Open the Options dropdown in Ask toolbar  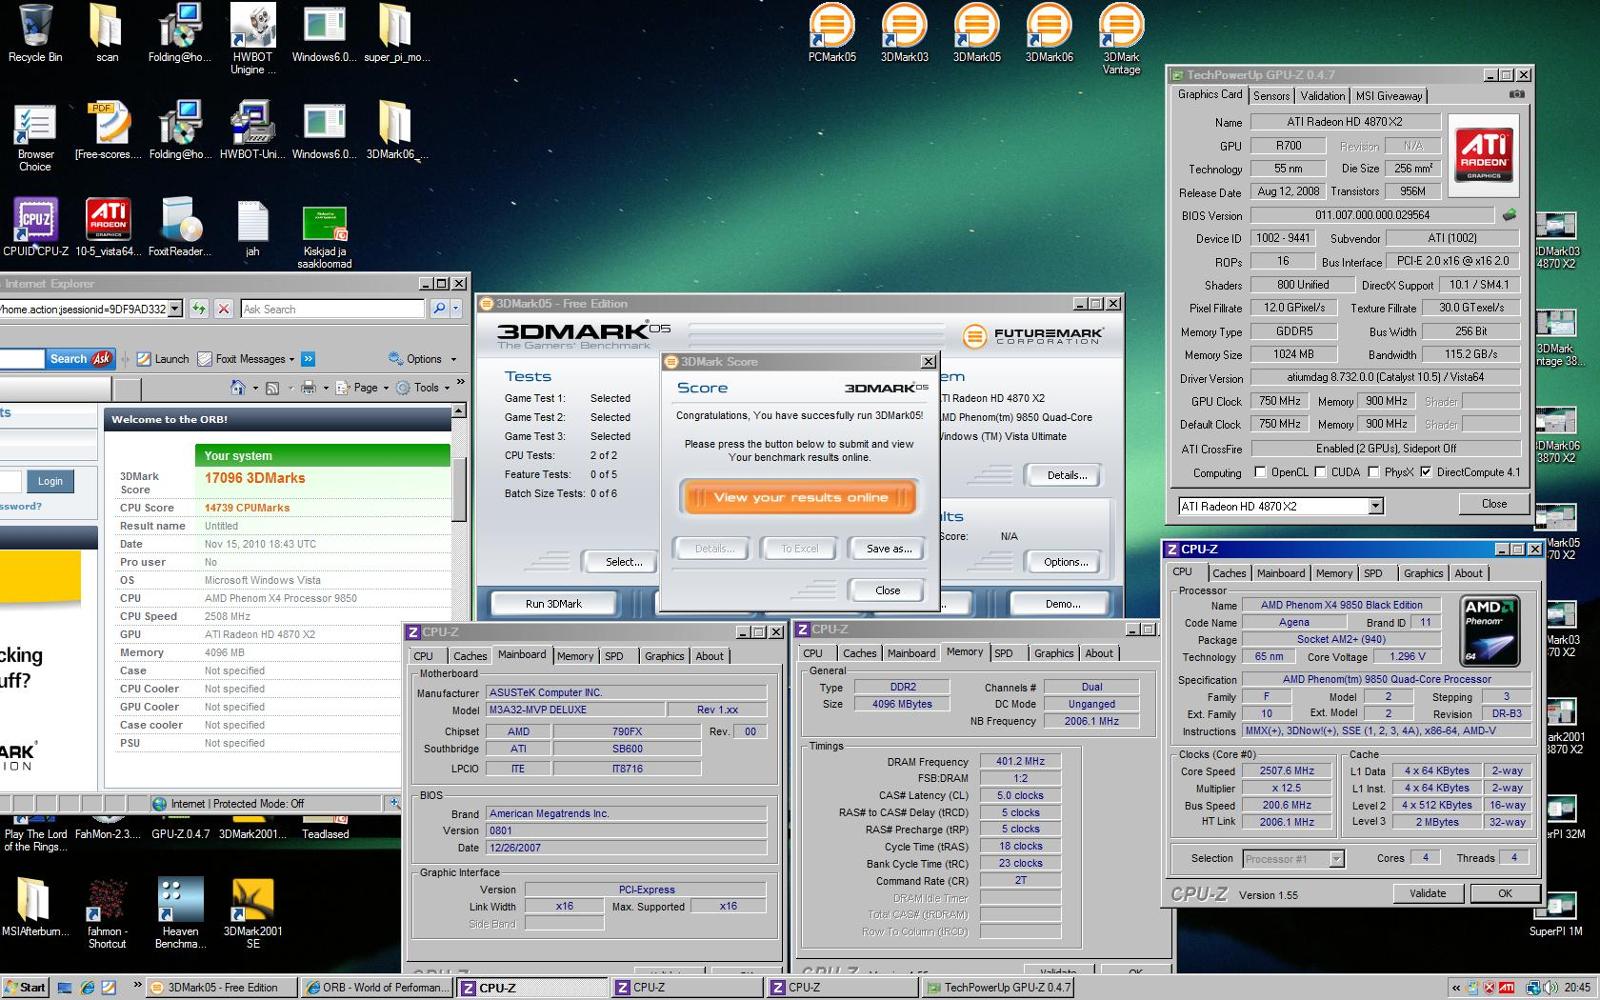coord(423,358)
